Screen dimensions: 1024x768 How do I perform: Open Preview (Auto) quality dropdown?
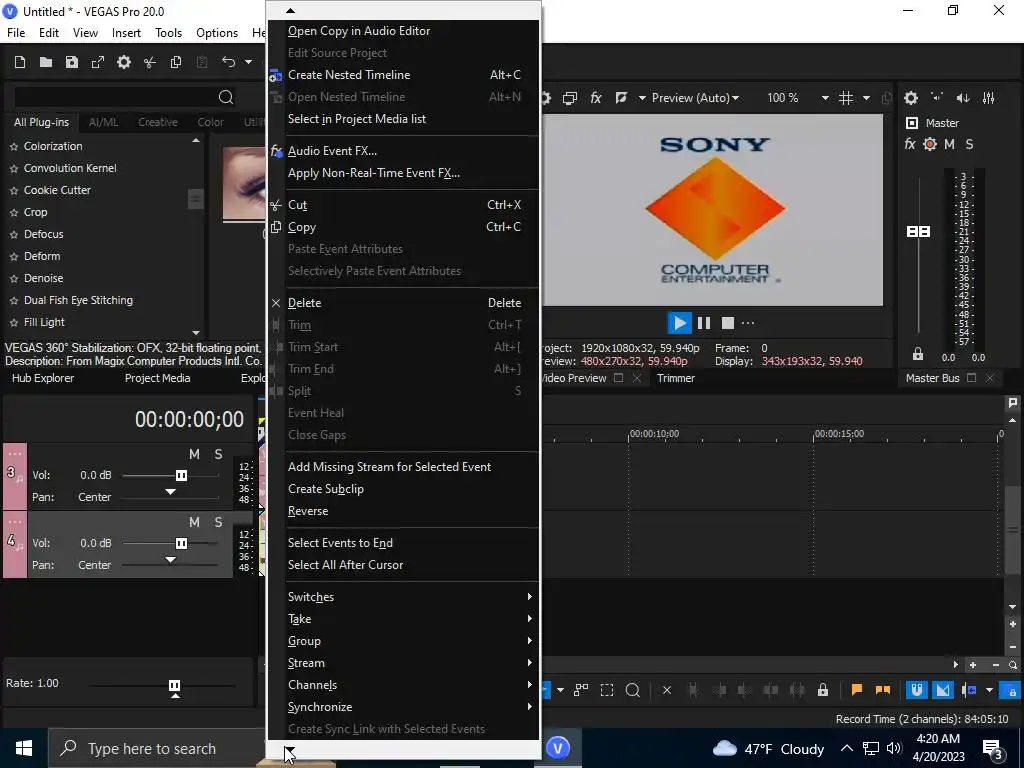point(696,98)
